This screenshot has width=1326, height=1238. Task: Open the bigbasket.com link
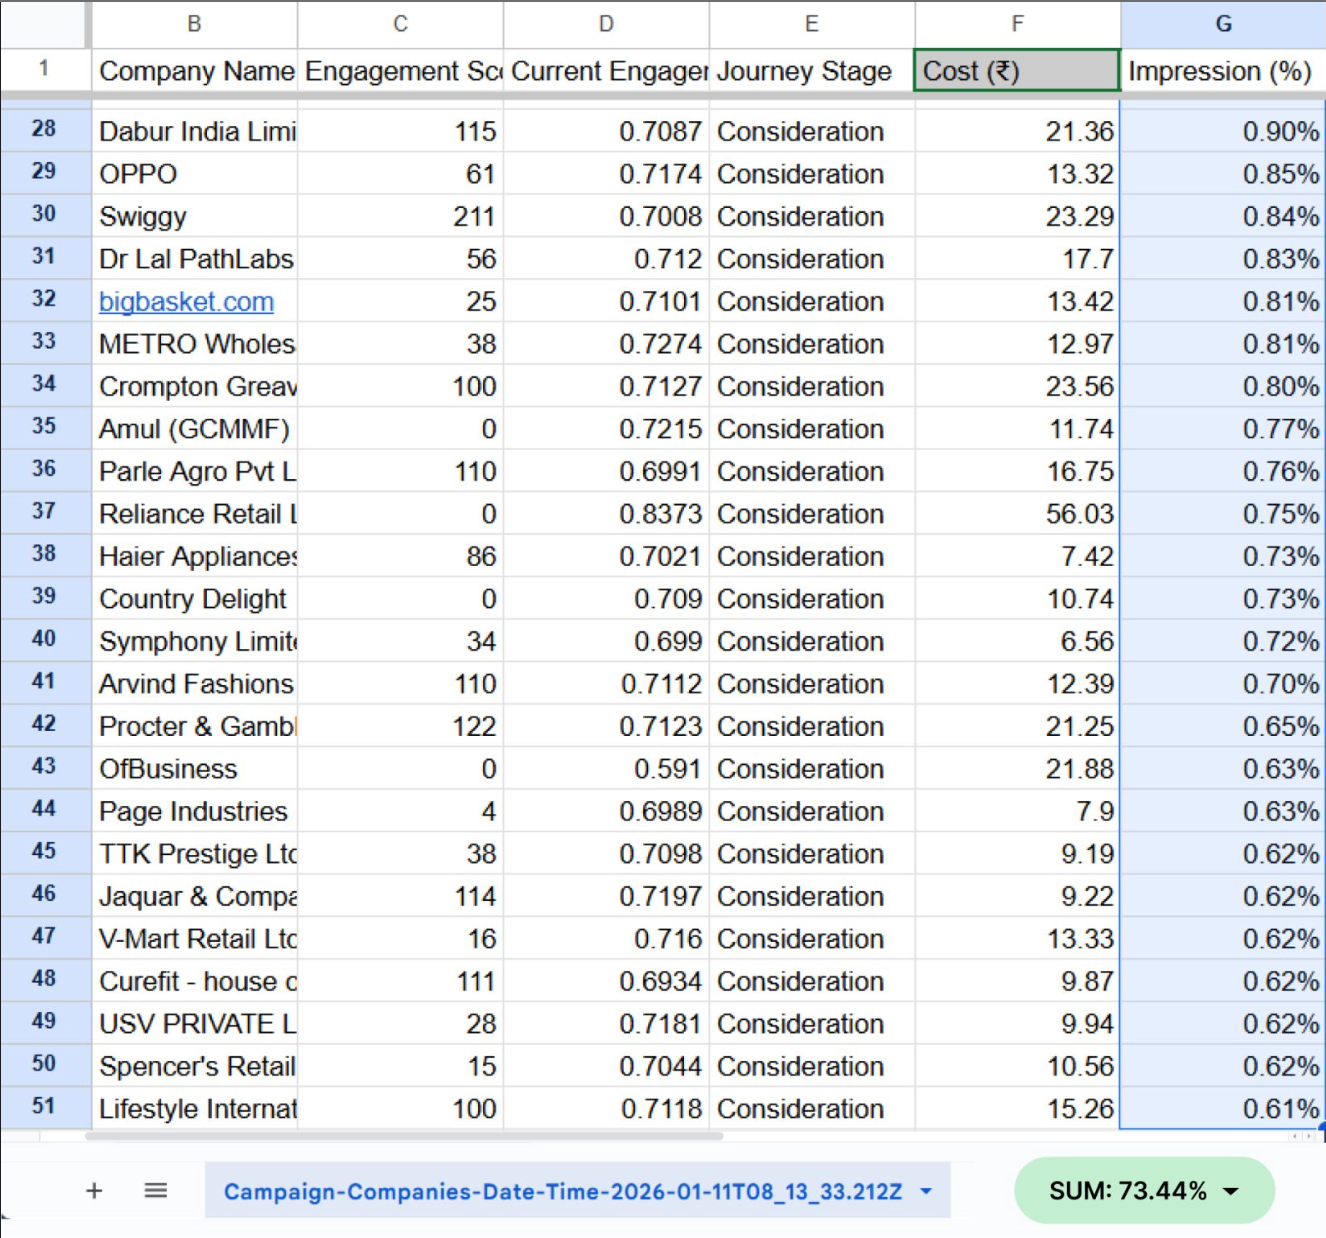point(186,302)
